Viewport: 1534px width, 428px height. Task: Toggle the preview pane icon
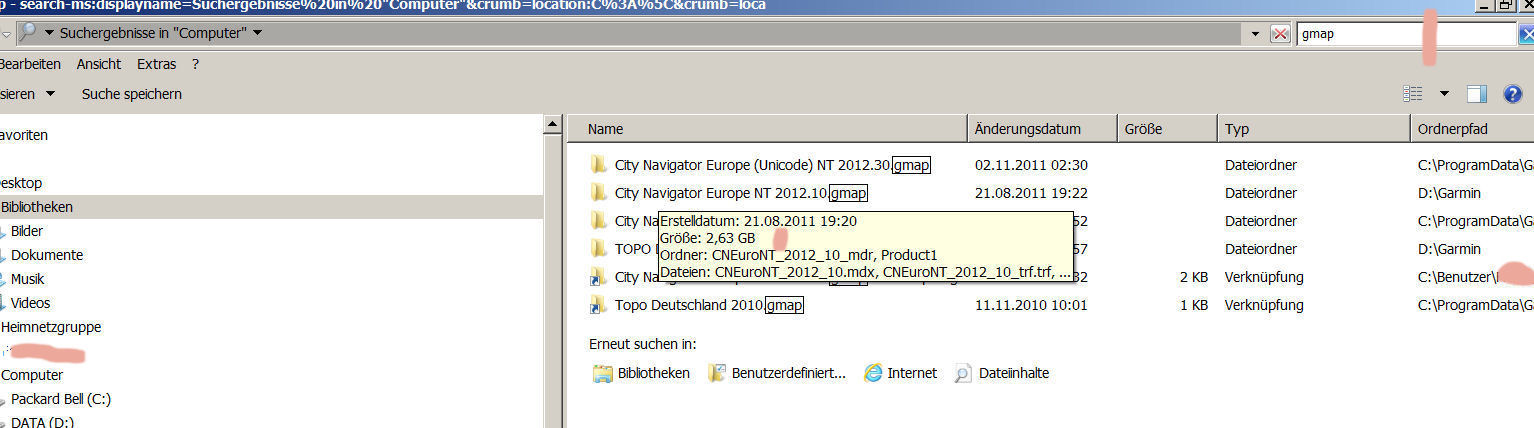(x=1476, y=94)
